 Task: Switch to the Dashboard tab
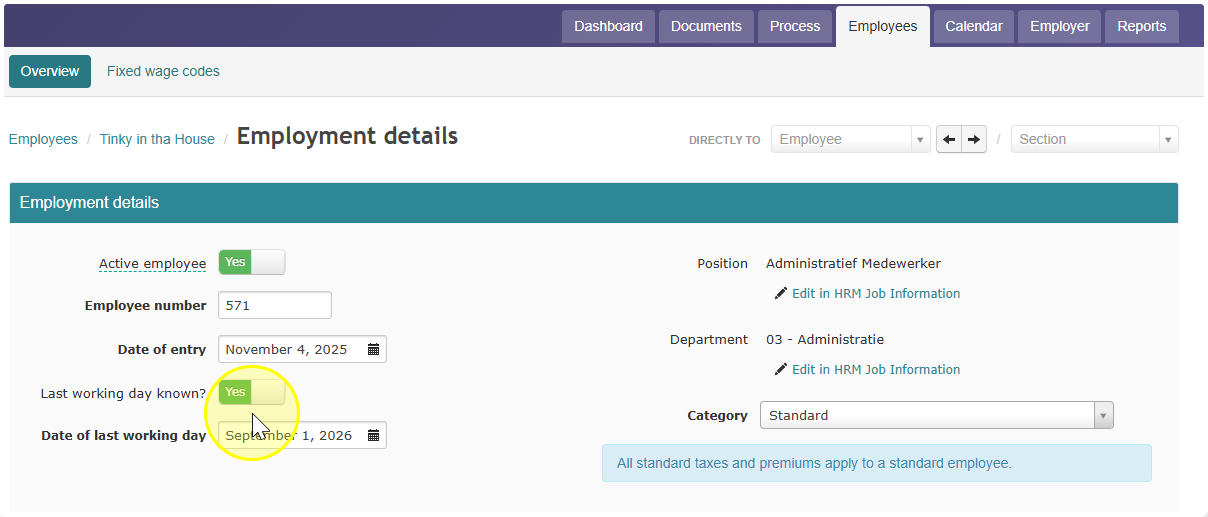tap(608, 27)
